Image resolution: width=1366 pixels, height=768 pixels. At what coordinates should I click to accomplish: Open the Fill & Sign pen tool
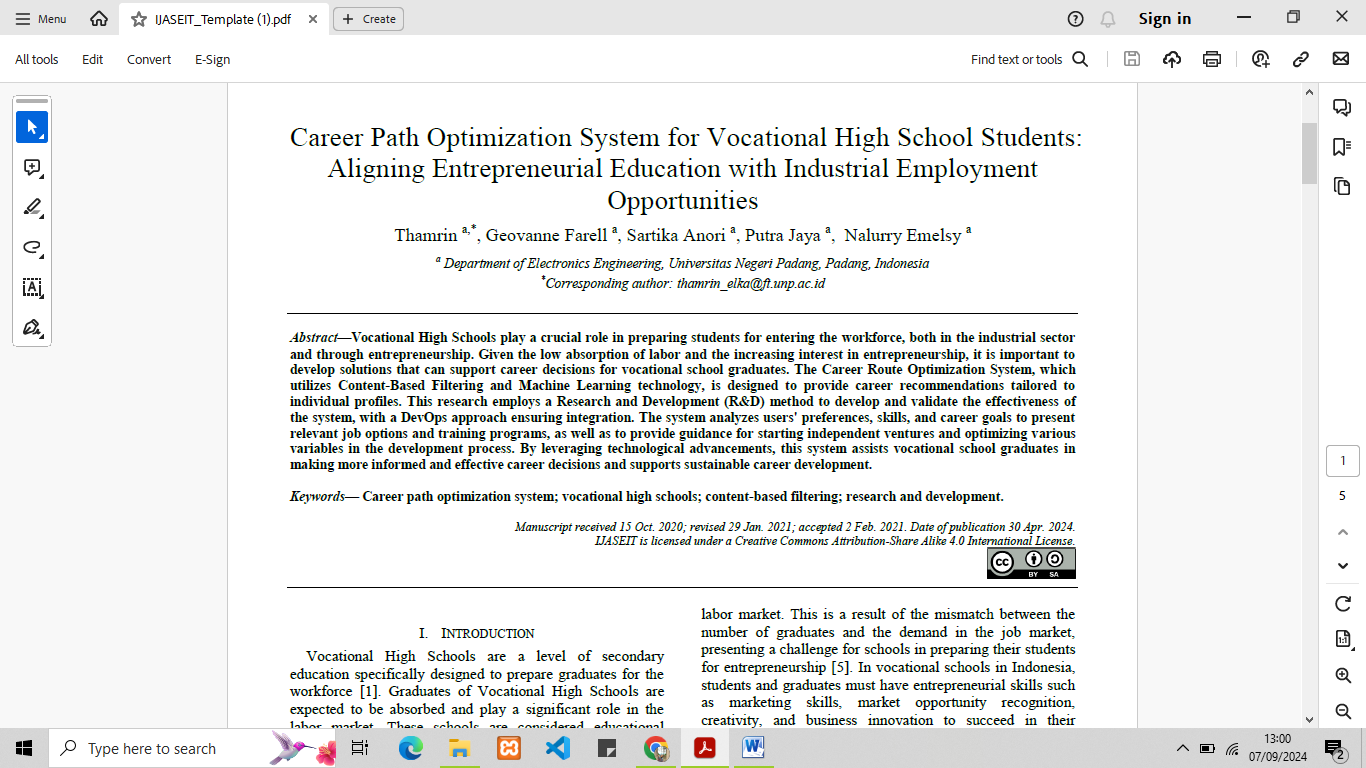[32, 328]
